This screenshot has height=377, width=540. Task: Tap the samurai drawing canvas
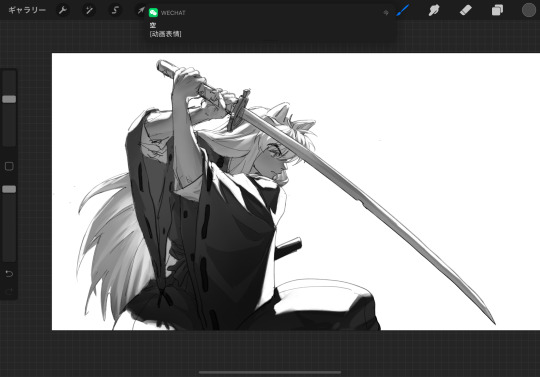(296, 191)
